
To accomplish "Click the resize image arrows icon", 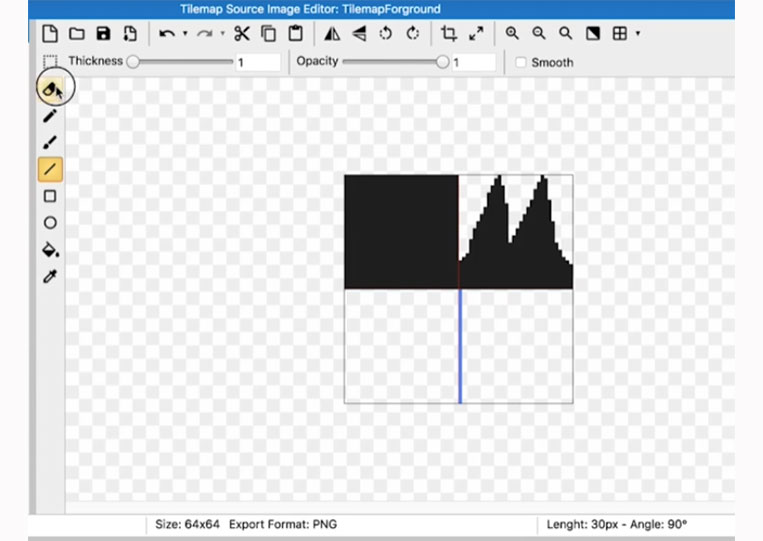I will [476, 34].
